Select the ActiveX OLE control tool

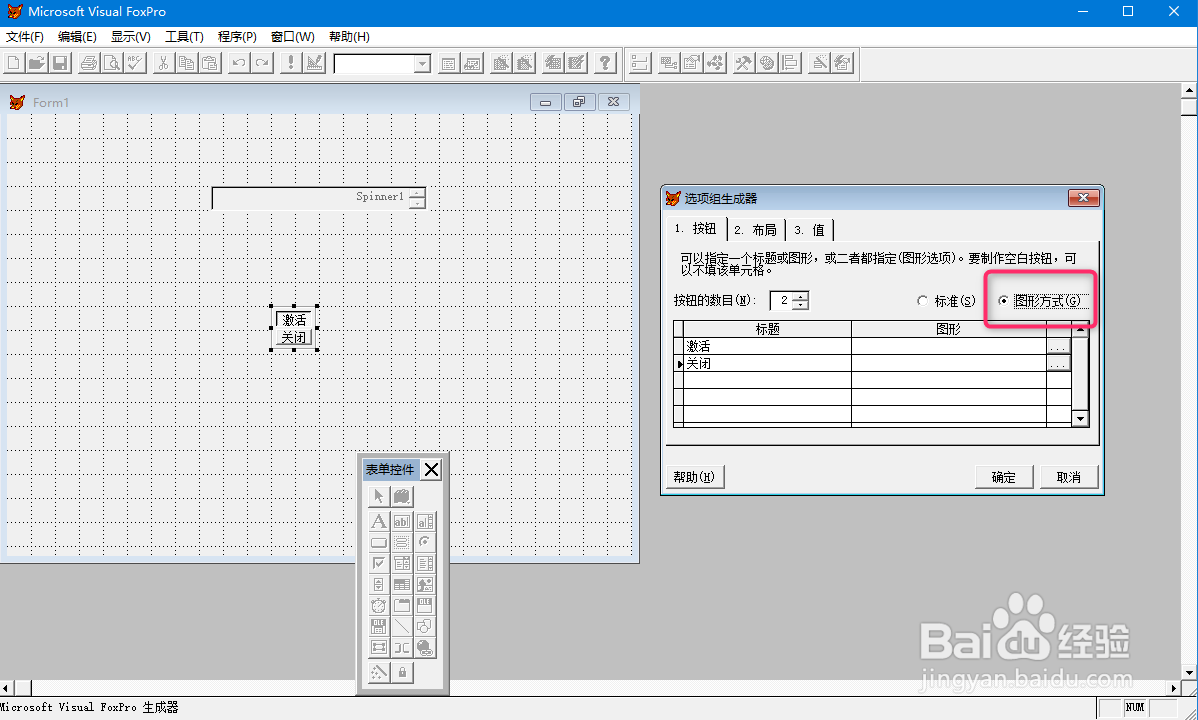(x=425, y=606)
